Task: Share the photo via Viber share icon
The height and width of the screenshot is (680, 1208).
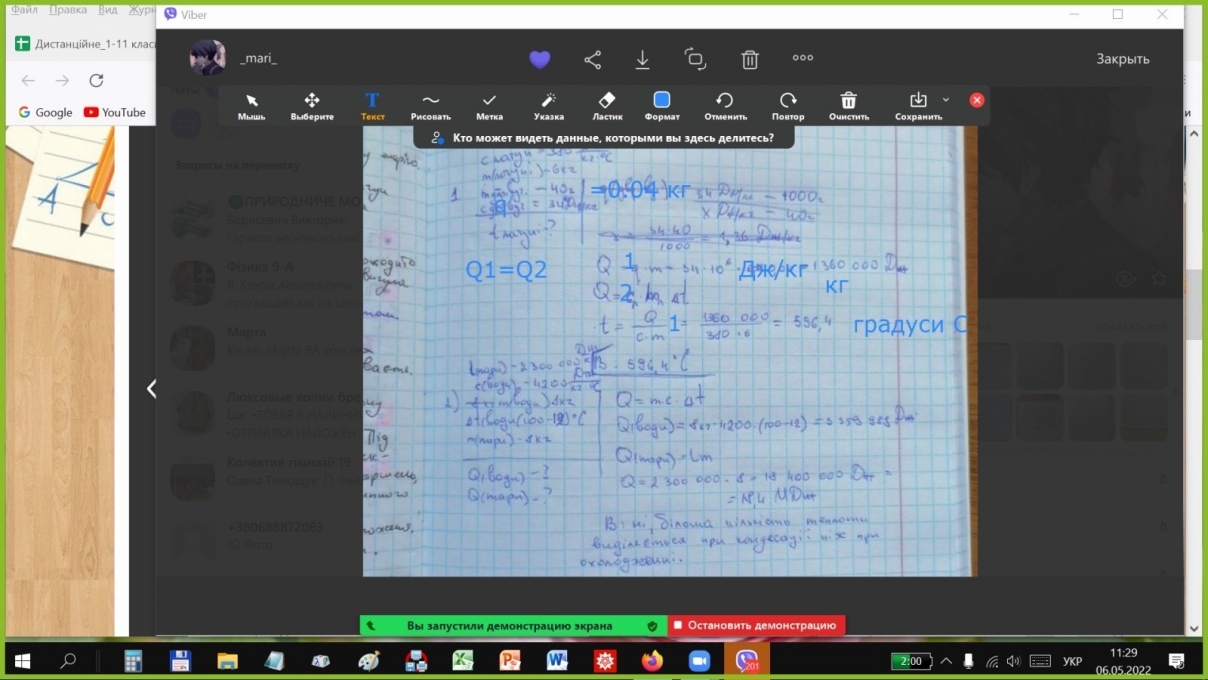Action: pyautogui.click(x=592, y=59)
